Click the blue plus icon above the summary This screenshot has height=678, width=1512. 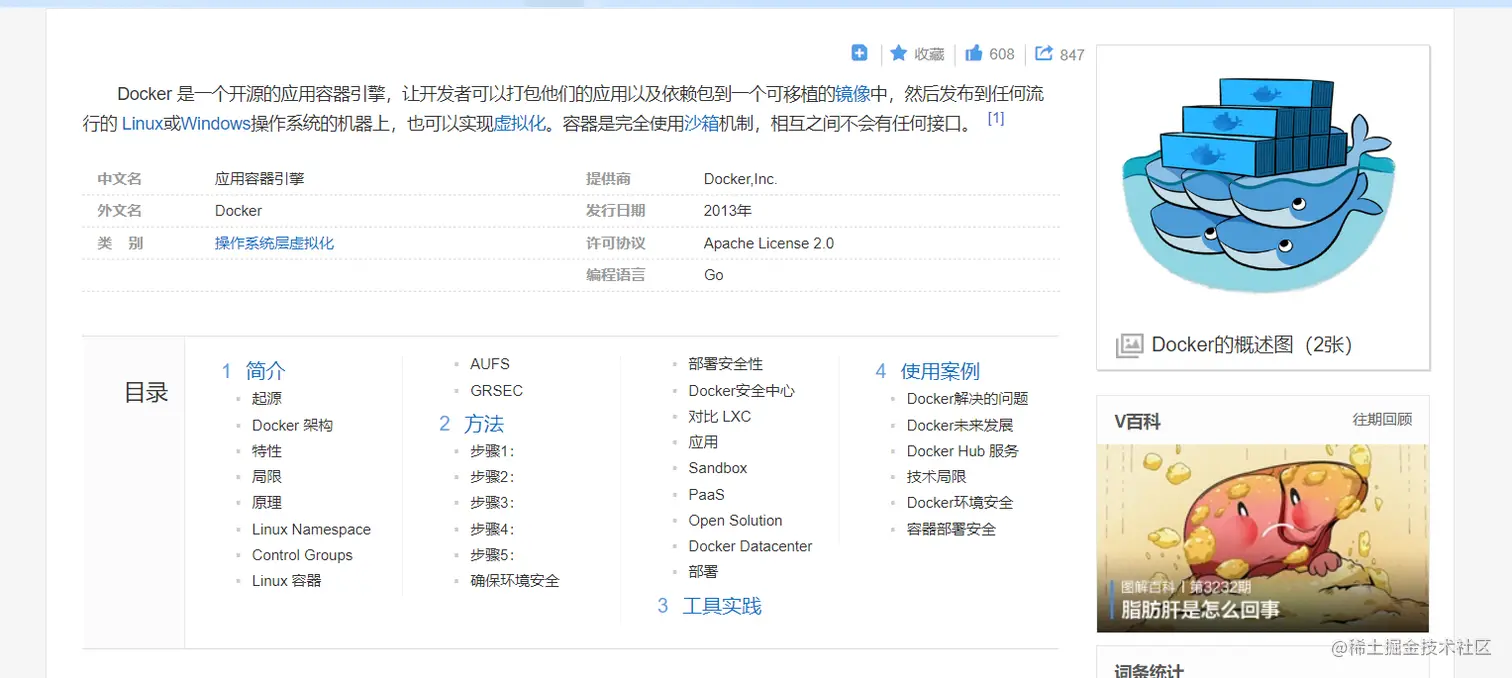859,53
